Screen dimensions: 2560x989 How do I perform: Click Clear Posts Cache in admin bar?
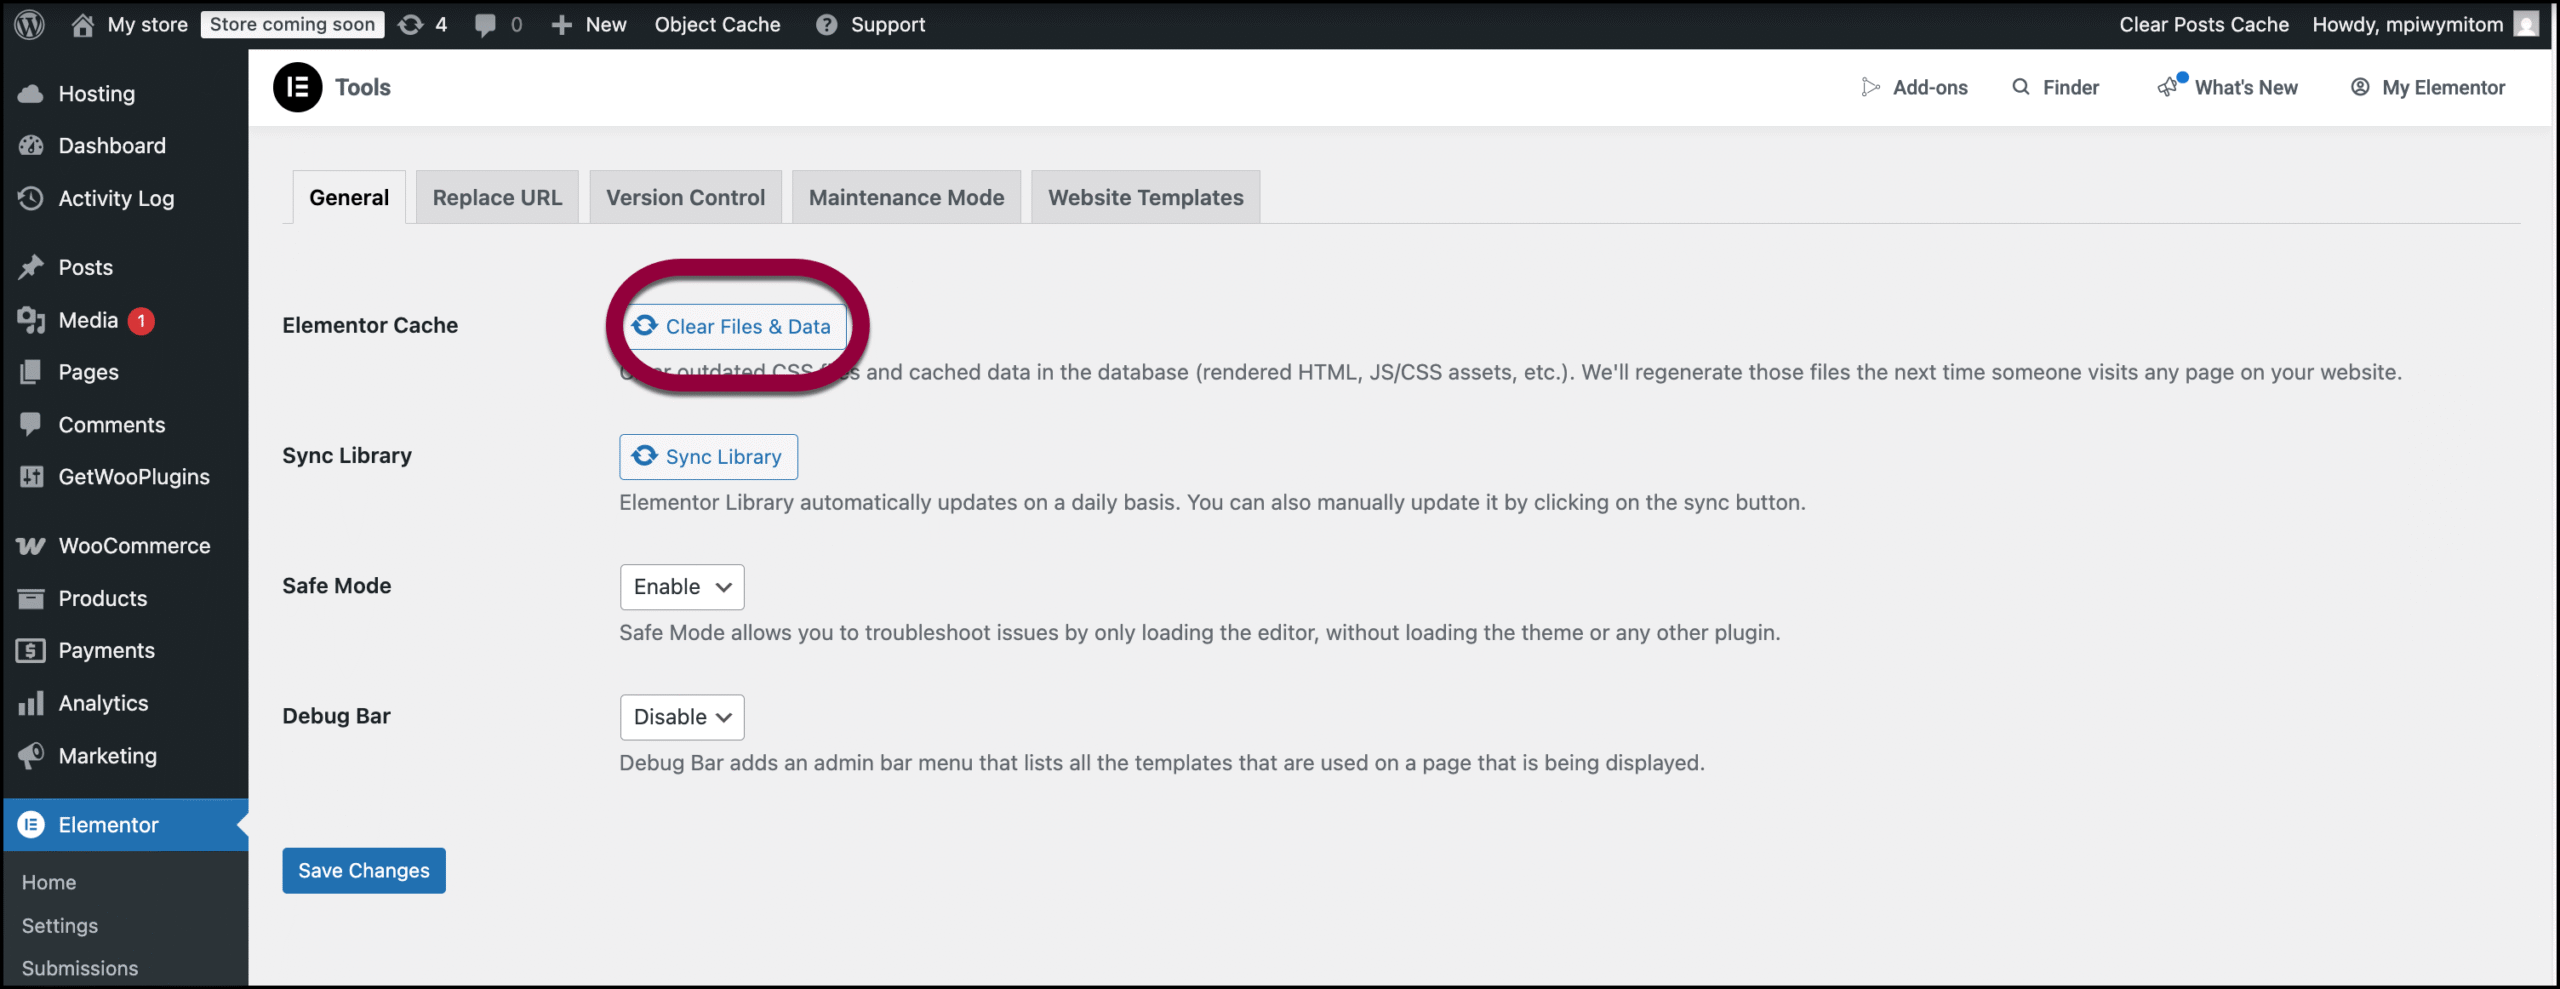tap(2204, 25)
